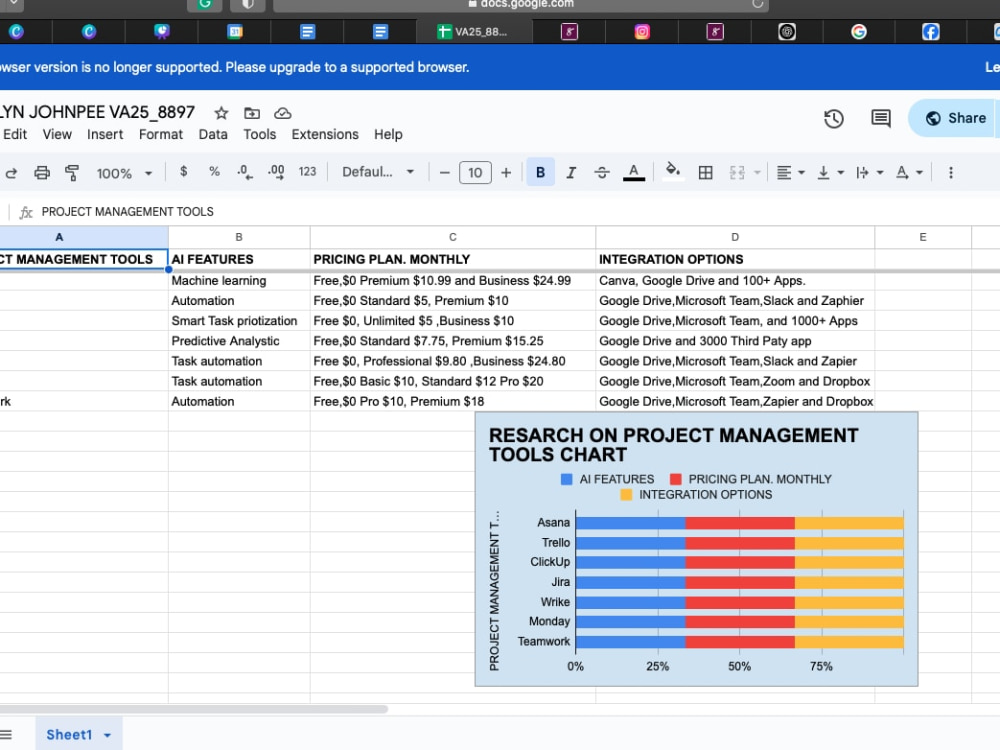Image resolution: width=1000 pixels, height=750 pixels.
Task: Select the AI FEATURES header cell
Action: (239, 260)
